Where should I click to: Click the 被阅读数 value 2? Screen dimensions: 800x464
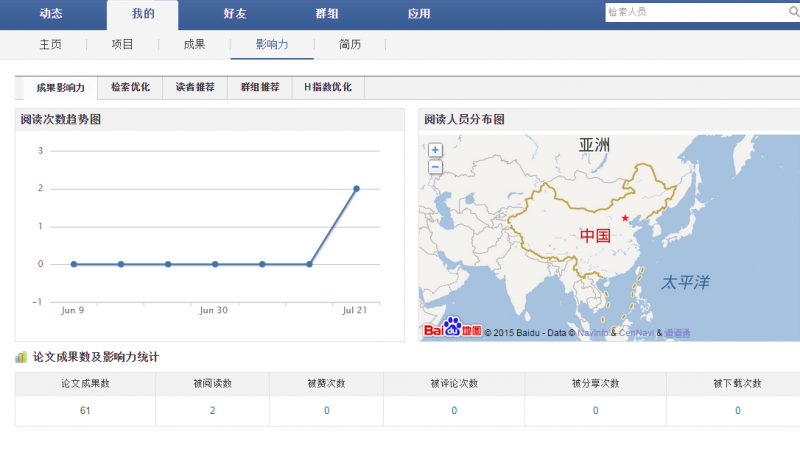coord(212,410)
